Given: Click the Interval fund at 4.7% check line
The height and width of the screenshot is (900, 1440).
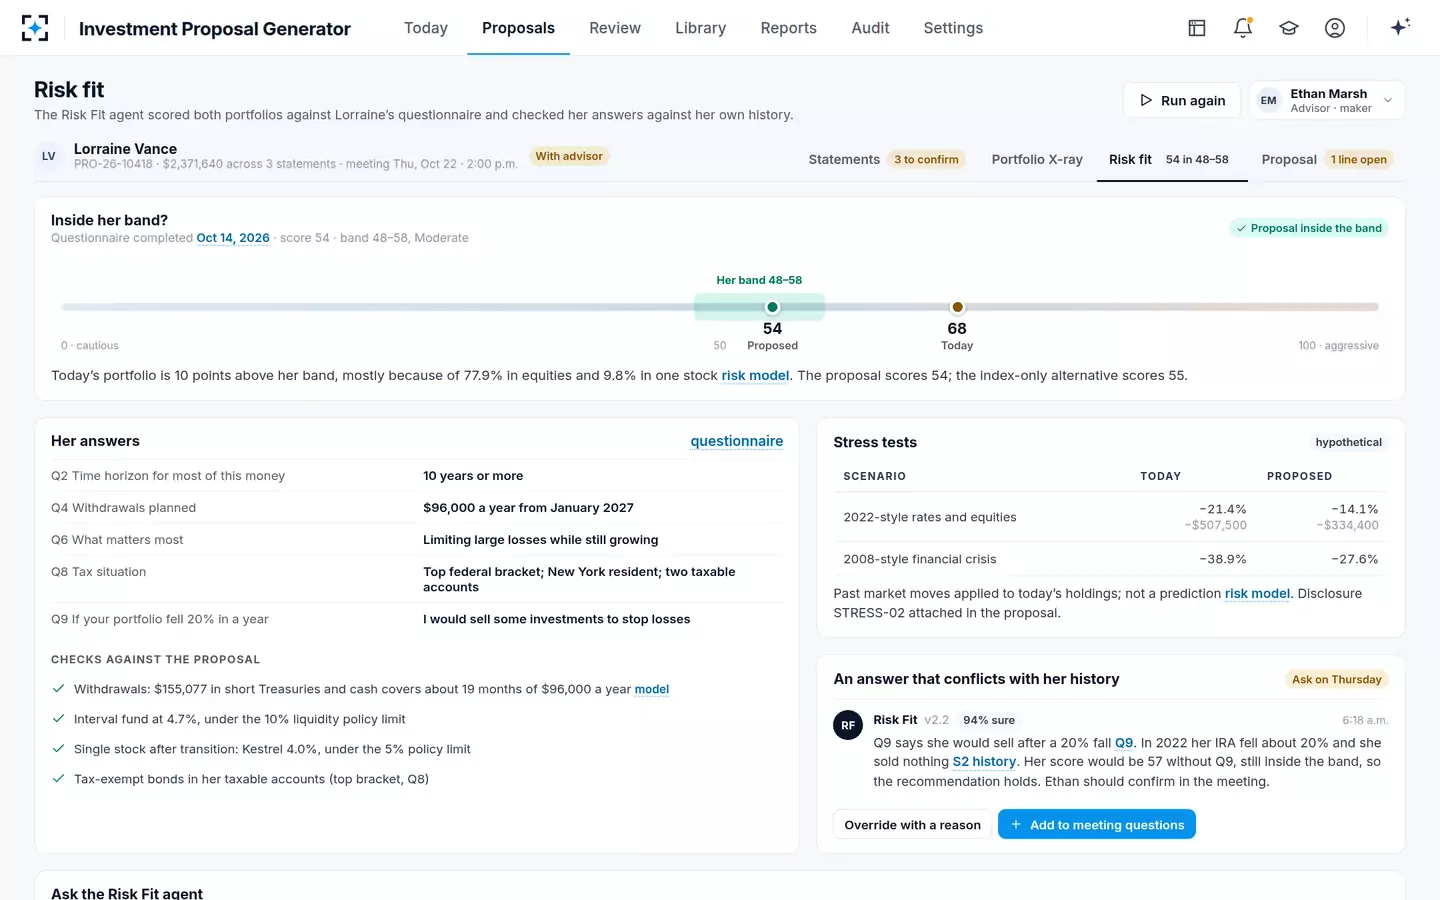Looking at the screenshot, I should [240, 719].
